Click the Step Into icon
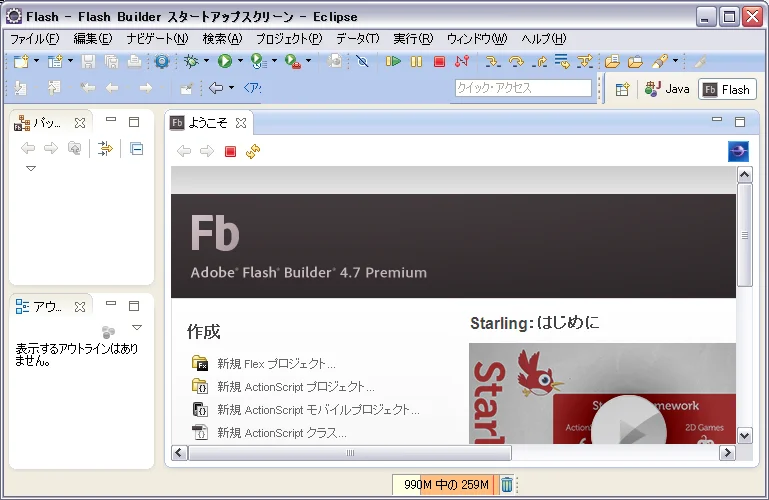The height and width of the screenshot is (500, 769). [x=493, y=61]
